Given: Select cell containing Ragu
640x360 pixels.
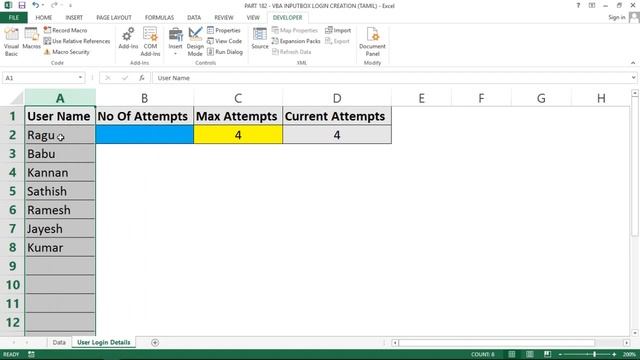Looking at the screenshot, I should tap(60, 135).
